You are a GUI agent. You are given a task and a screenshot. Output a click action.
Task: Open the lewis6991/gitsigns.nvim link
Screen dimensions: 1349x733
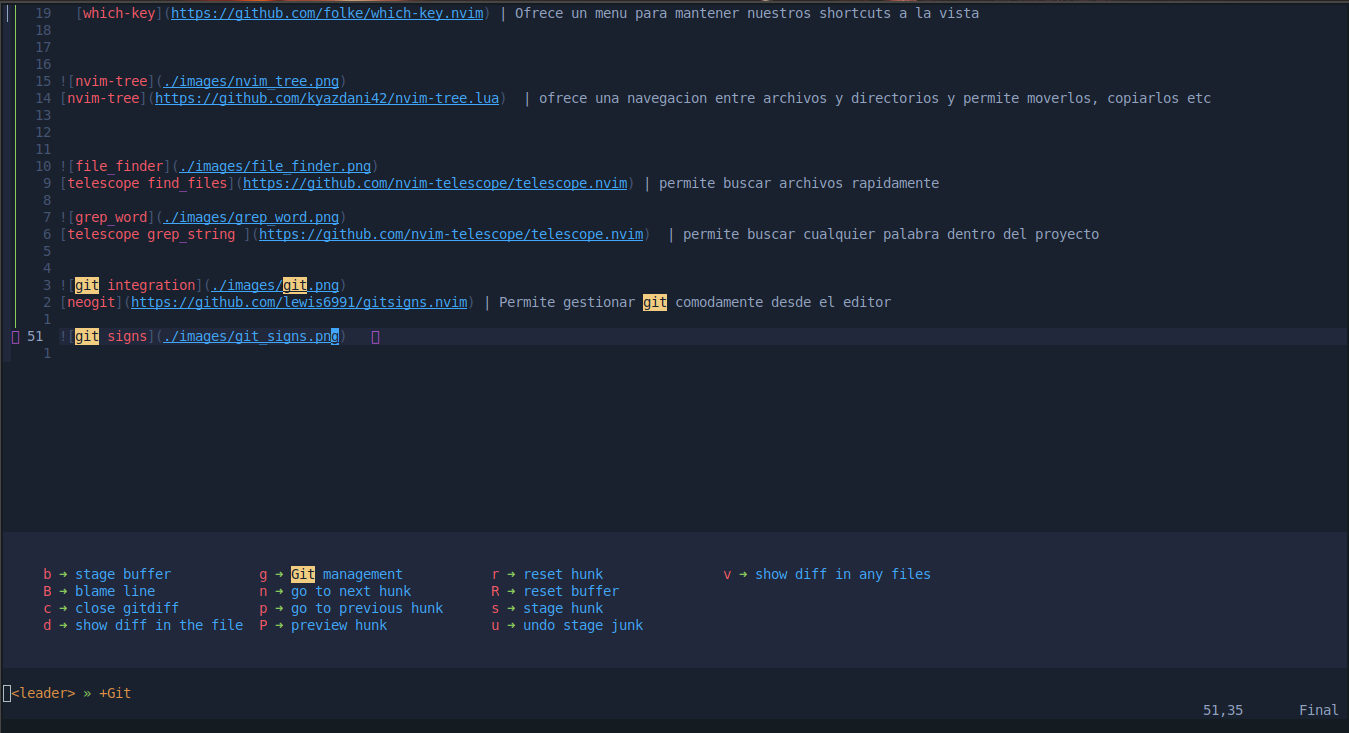tap(299, 302)
